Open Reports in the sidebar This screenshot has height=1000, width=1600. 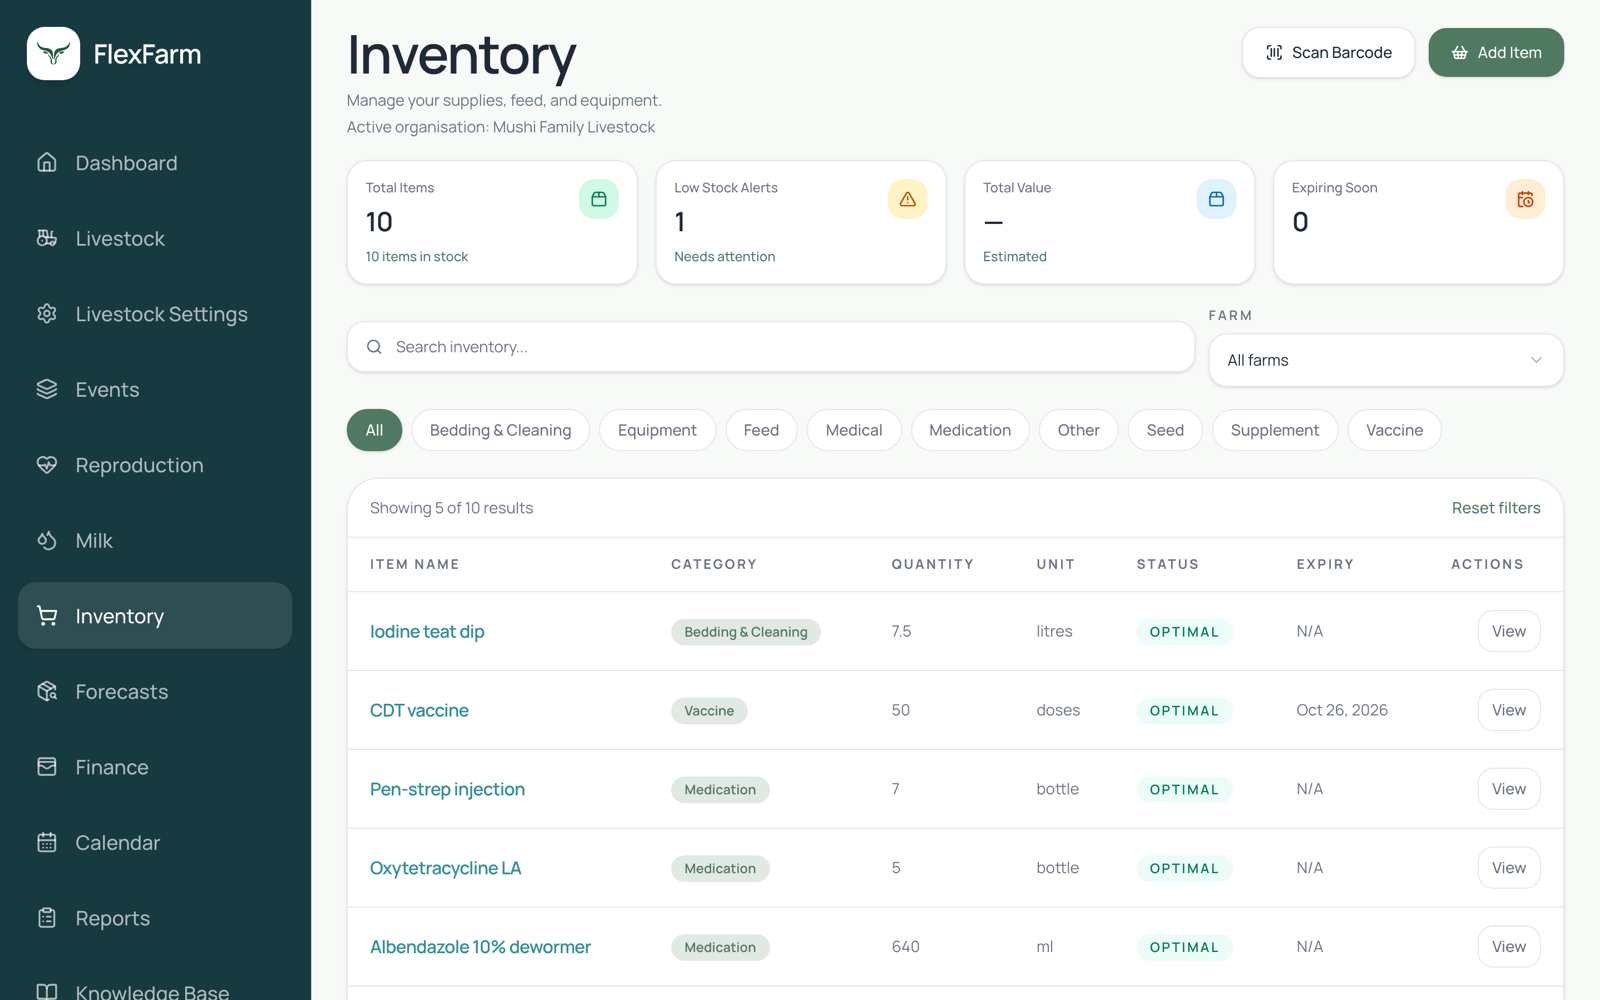pyautogui.click(x=155, y=917)
